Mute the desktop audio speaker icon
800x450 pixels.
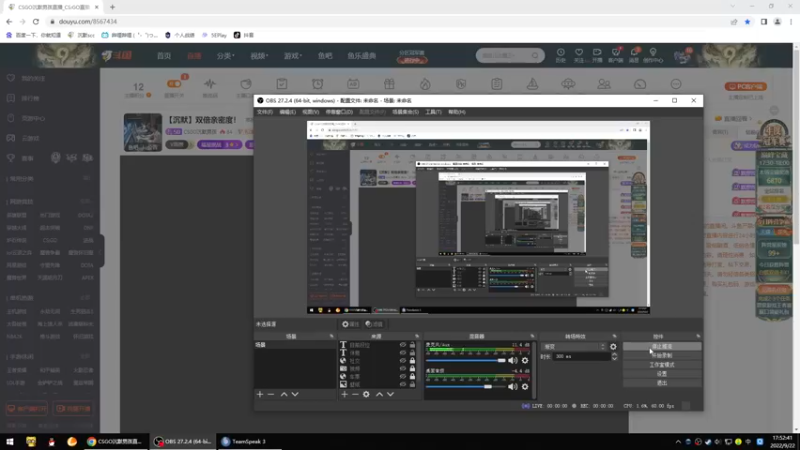point(513,387)
